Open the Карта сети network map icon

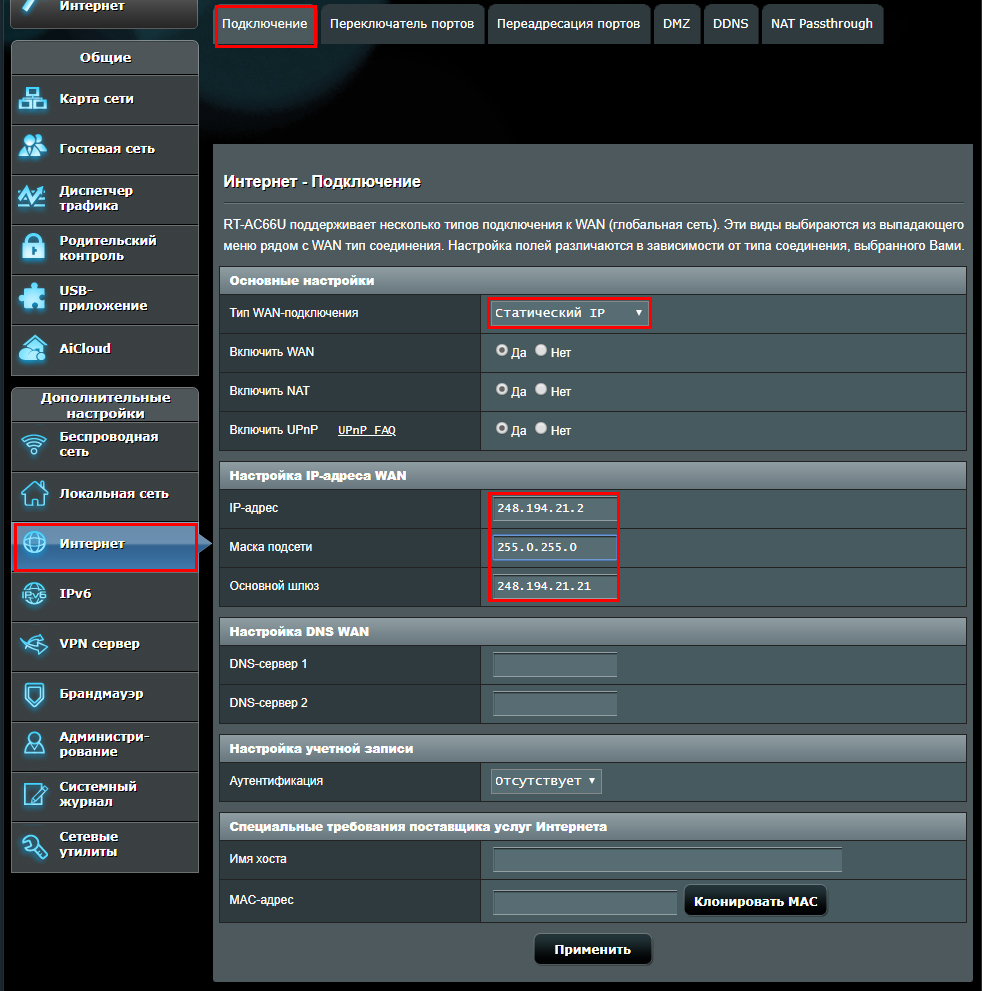34,99
